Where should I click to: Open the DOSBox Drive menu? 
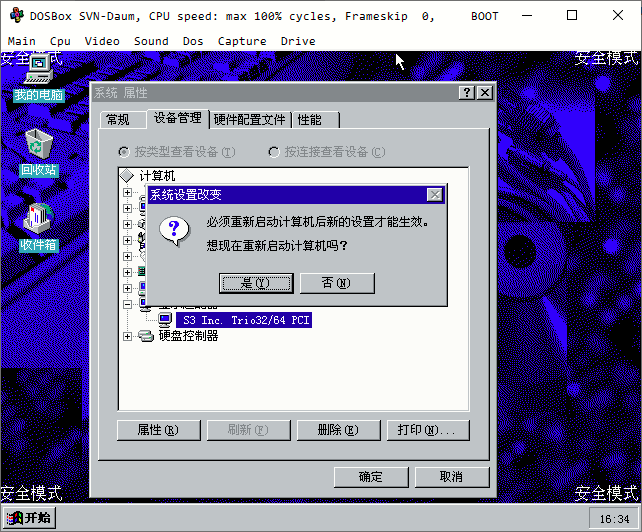coord(298,41)
